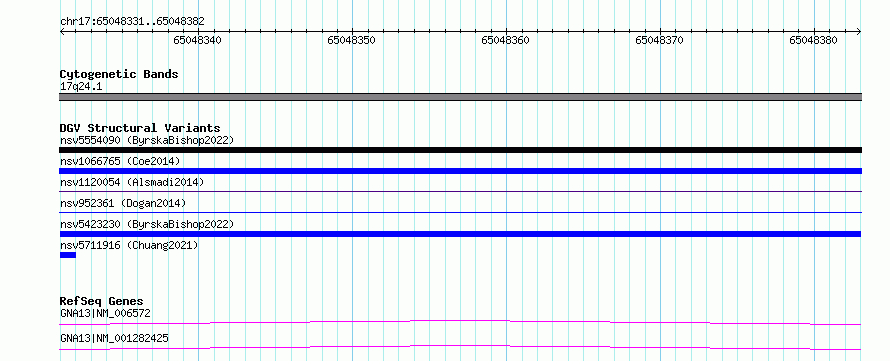Click the thick blue nsv5423230 variant bar
The height and width of the screenshot is (361, 890).
[x=460, y=234]
